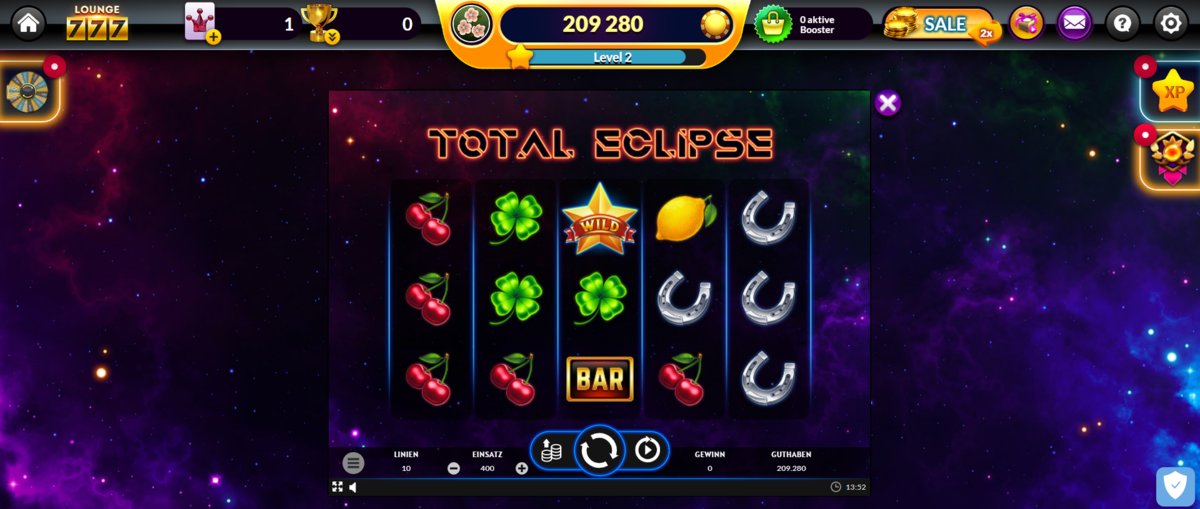Viewport: 1200px width, 509px height.
Task: Decrease Einsatz with the minus button
Action: point(453,468)
